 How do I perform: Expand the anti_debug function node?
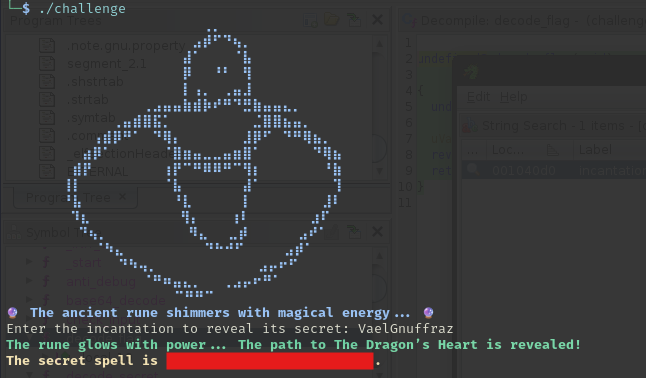click(29, 281)
